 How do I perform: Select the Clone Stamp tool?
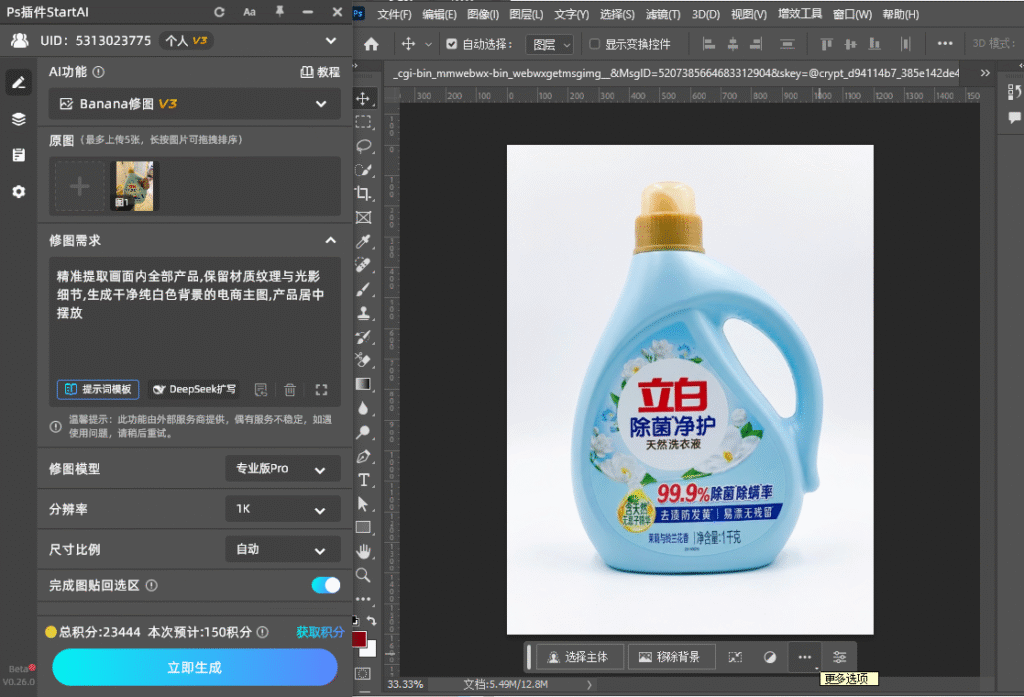pyautogui.click(x=363, y=313)
